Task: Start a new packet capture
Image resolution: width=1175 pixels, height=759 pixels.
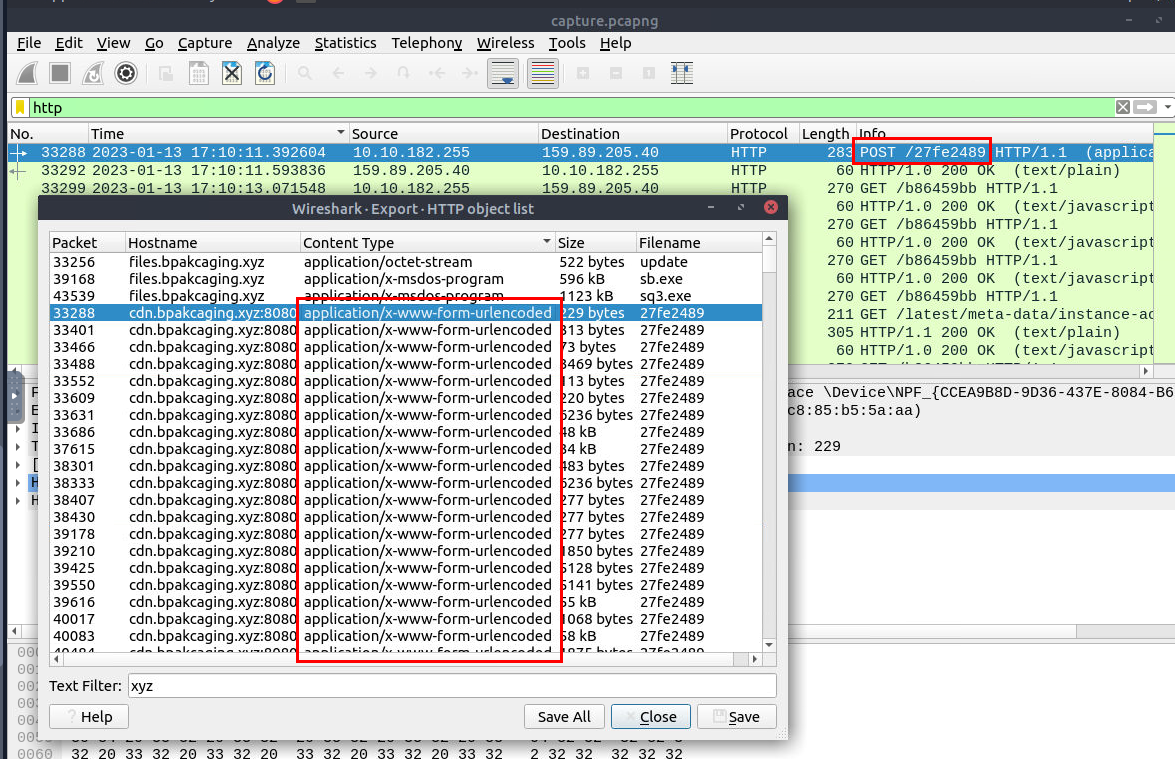Action: click(28, 73)
